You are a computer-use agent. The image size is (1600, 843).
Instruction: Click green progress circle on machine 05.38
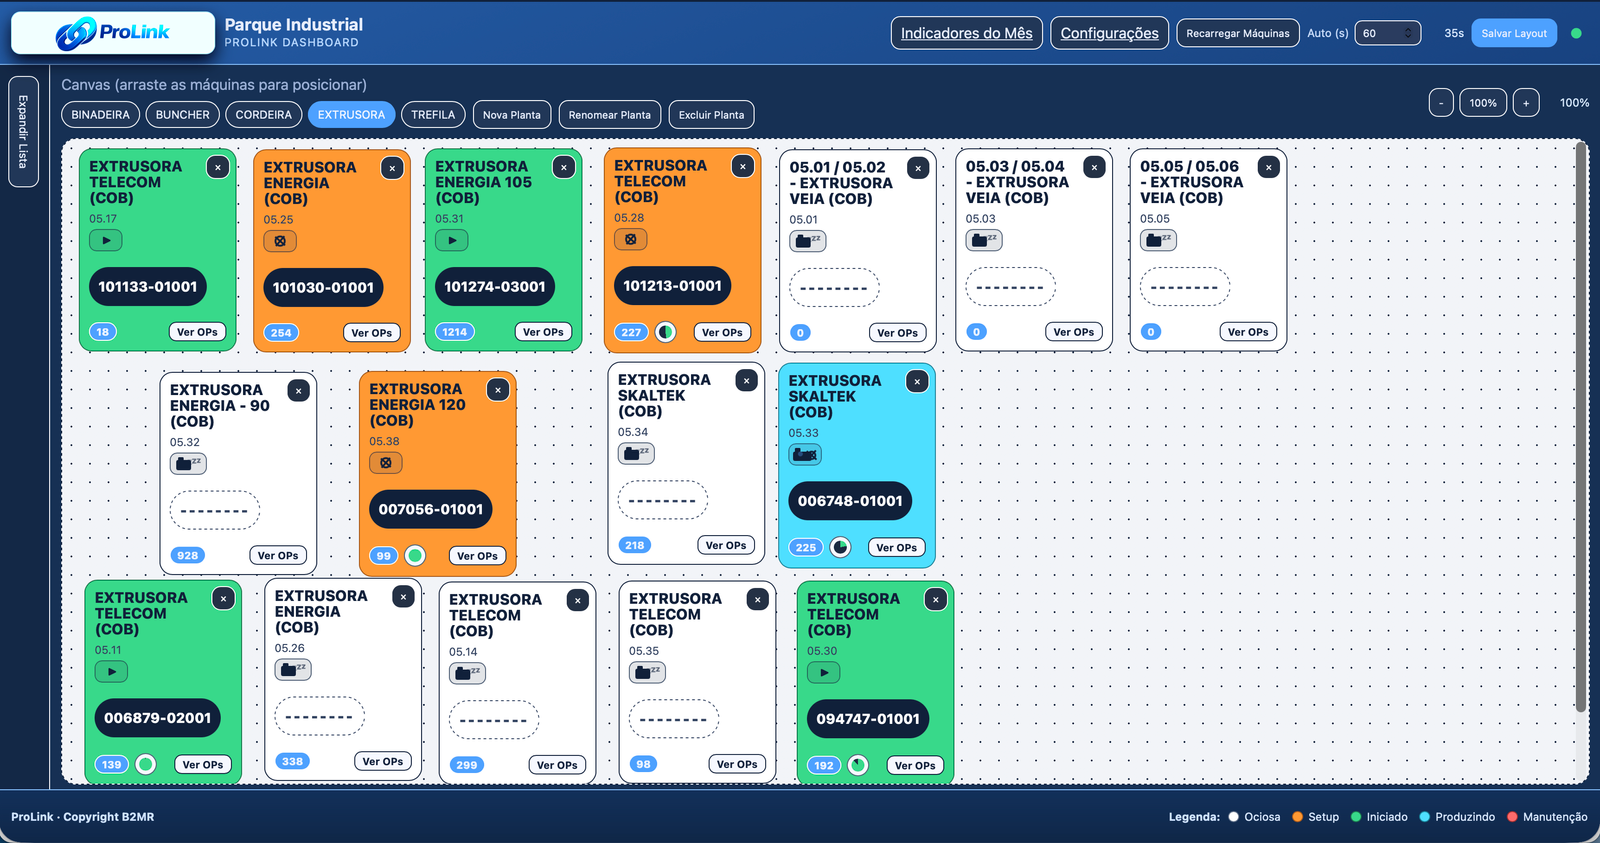point(415,556)
